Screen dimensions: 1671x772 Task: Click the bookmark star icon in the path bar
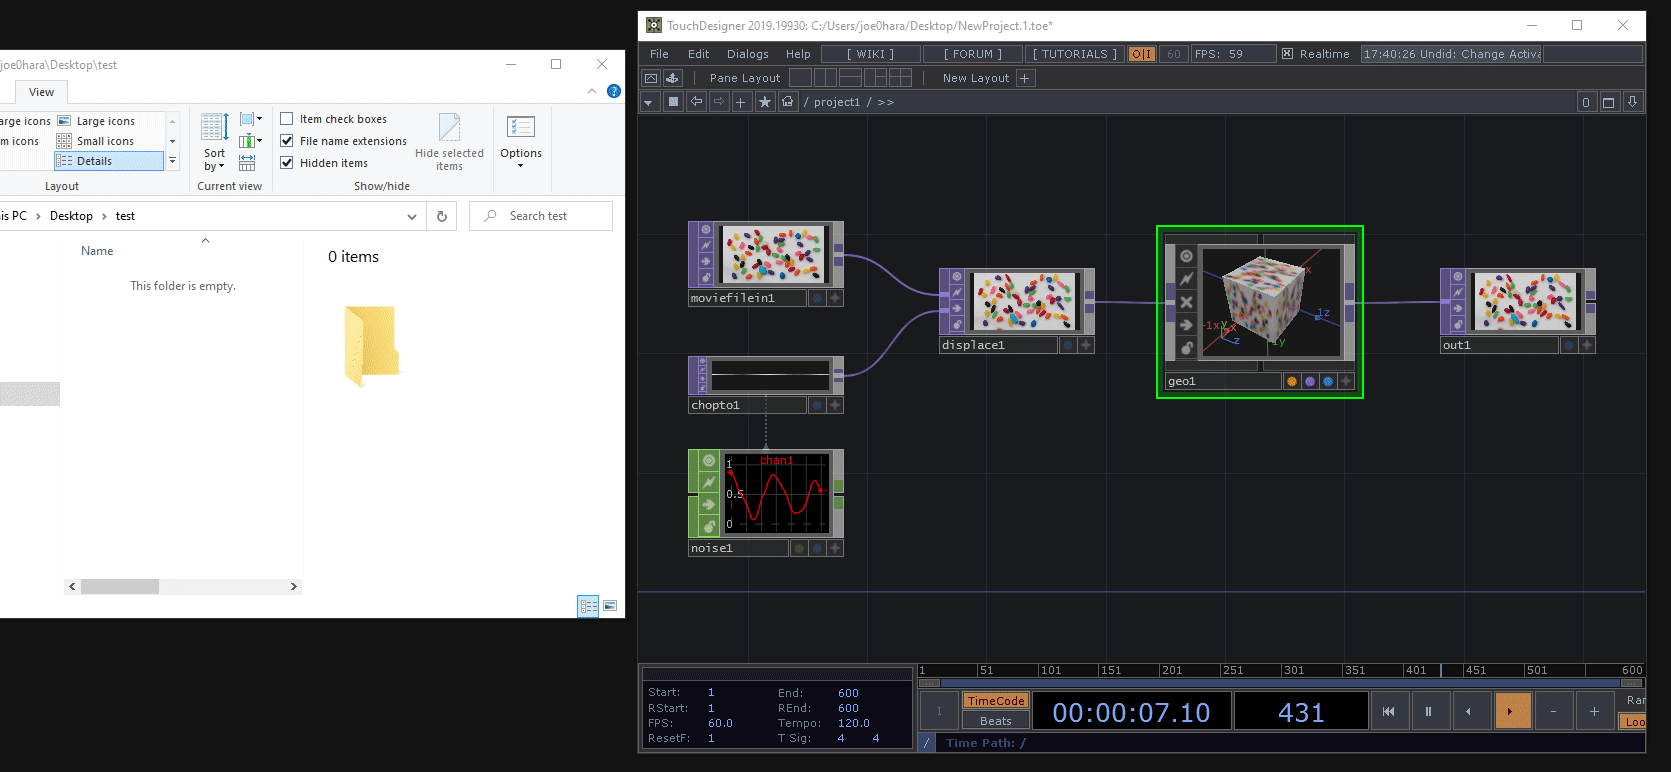pyautogui.click(x=765, y=102)
